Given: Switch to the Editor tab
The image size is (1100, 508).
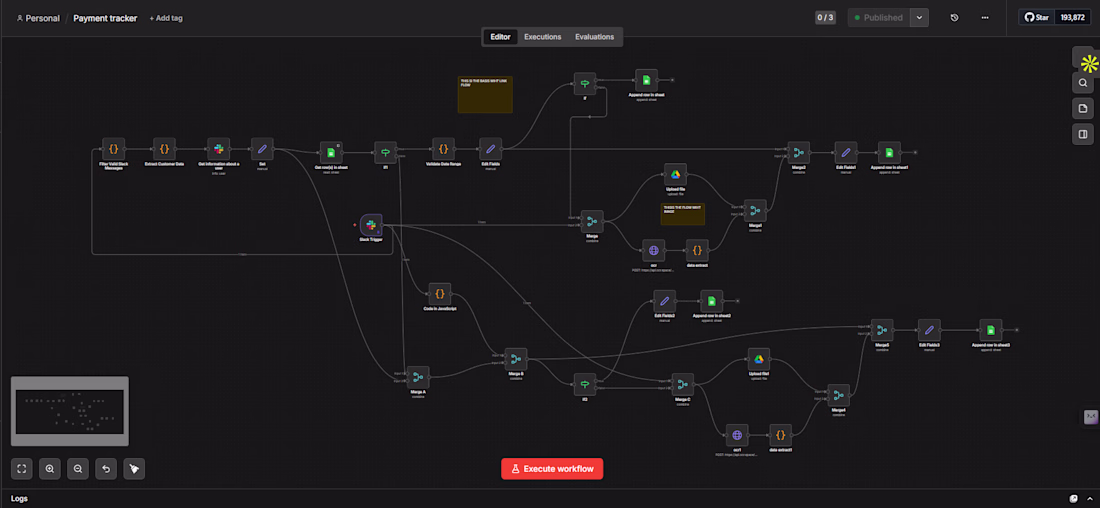Looking at the screenshot, I should [x=500, y=36].
